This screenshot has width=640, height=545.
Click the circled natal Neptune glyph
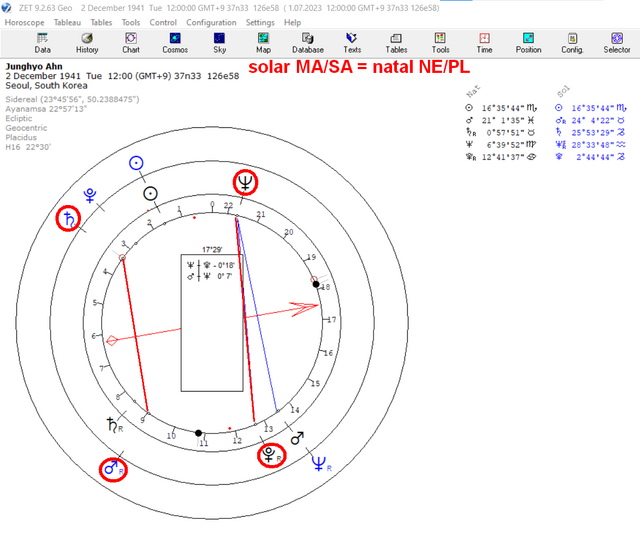245,182
